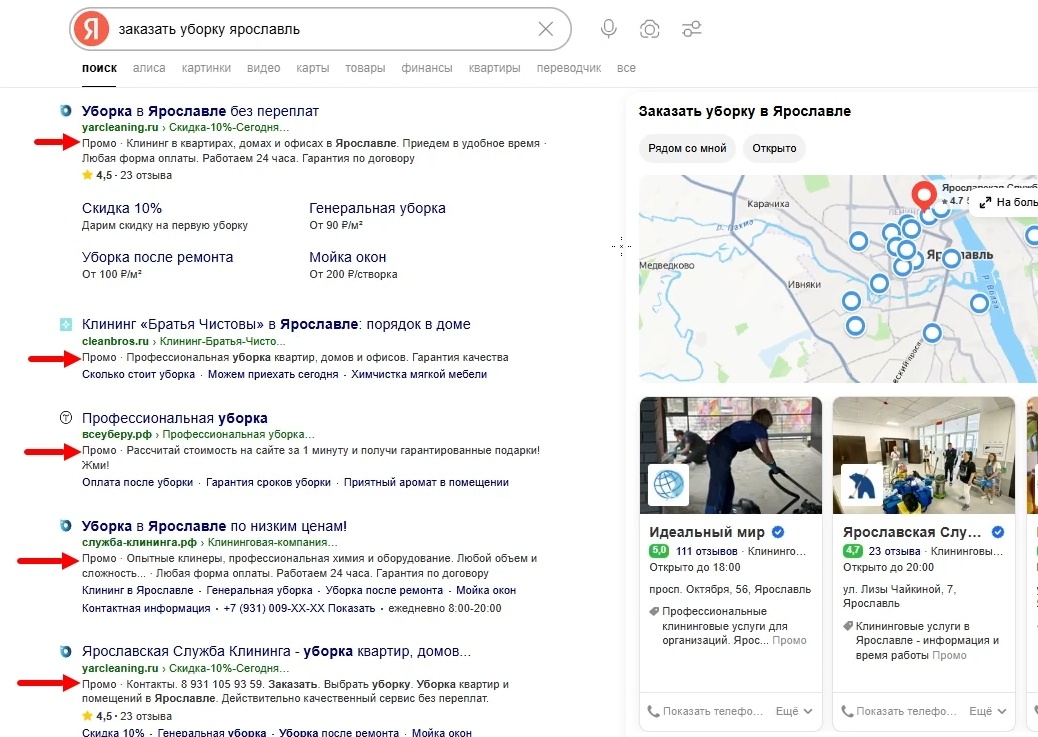Show phone on Ярославская Служба card
This screenshot has width=1038, height=737.
tap(898, 711)
